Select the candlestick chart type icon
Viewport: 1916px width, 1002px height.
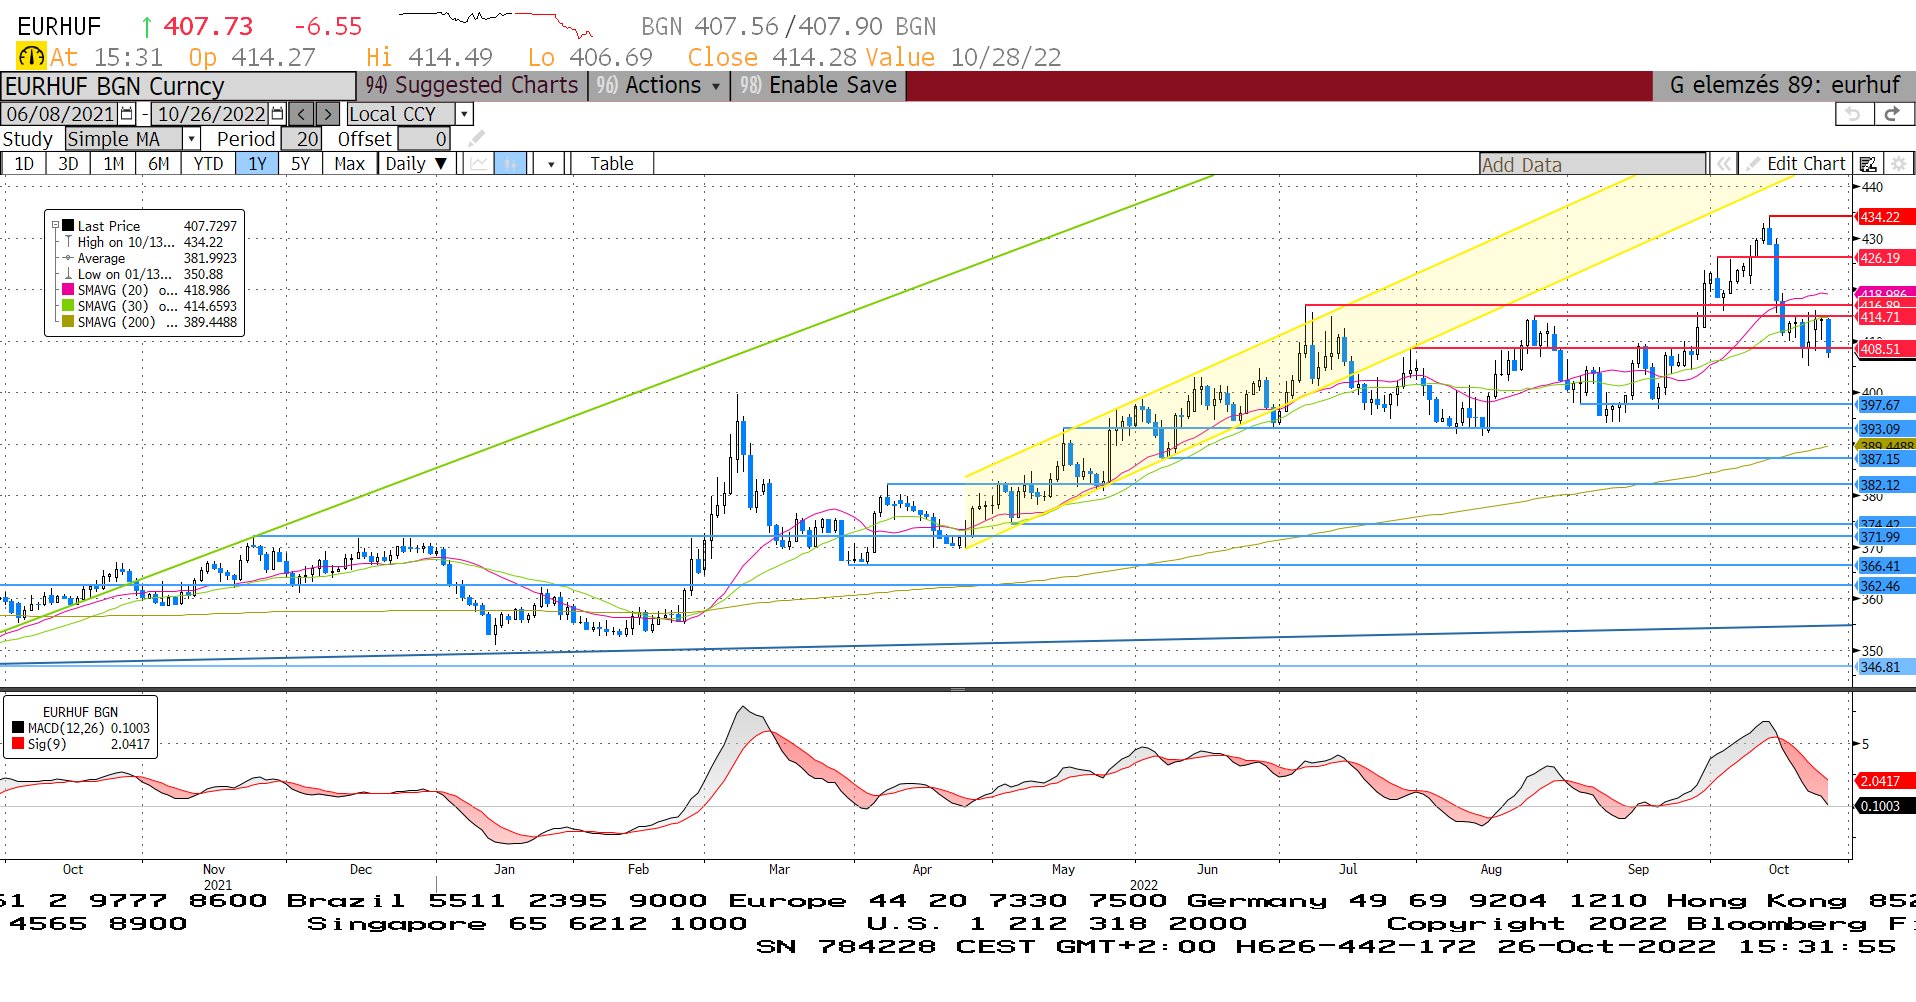pyautogui.click(x=510, y=164)
